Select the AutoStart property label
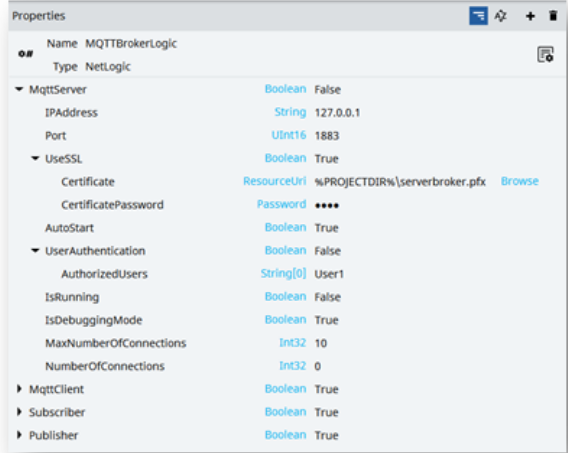Screen dimensions: 568x453 (69, 228)
